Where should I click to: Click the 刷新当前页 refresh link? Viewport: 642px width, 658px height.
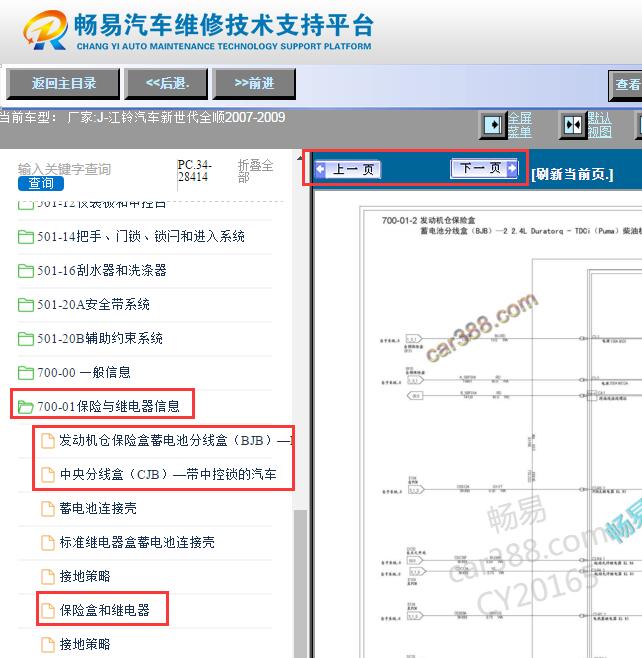(572, 174)
